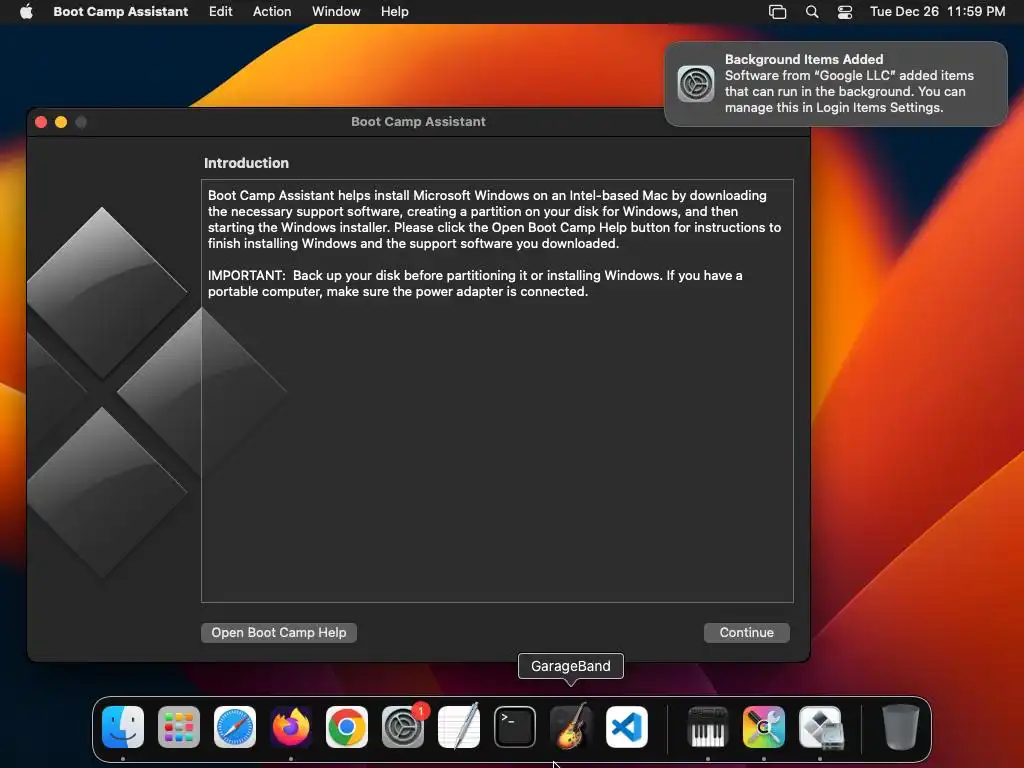Image resolution: width=1024 pixels, height=768 pixels.
Task: Click the Continue button
Action: 746,632
